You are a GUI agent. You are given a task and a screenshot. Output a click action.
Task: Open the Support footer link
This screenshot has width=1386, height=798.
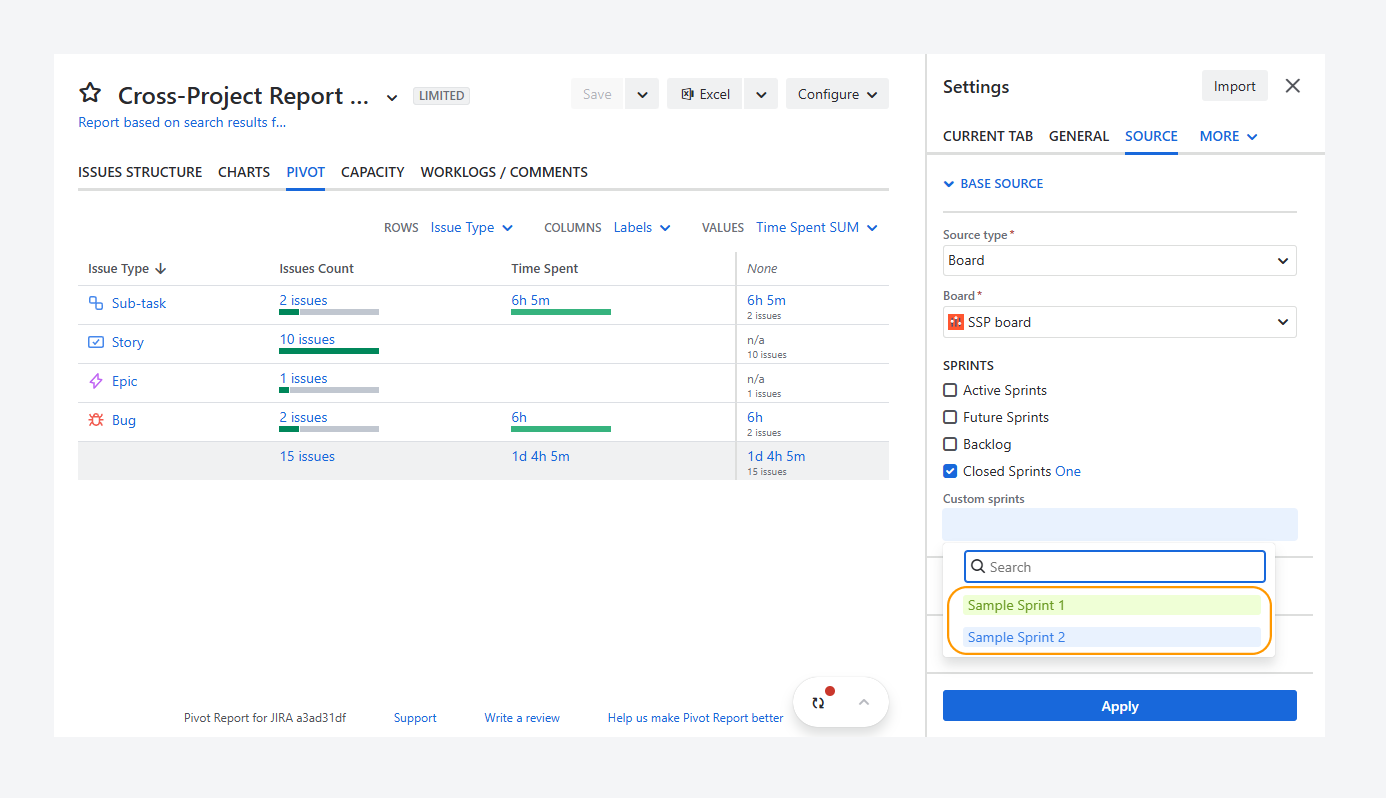(415, 718)
